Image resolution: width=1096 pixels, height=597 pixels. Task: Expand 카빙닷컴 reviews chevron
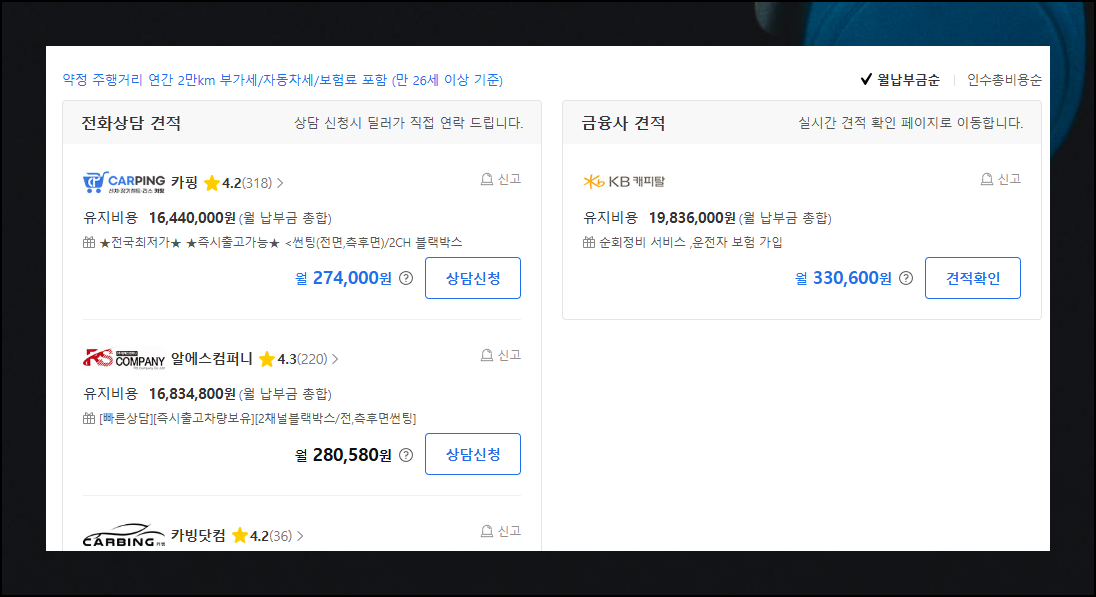[300, 536]
